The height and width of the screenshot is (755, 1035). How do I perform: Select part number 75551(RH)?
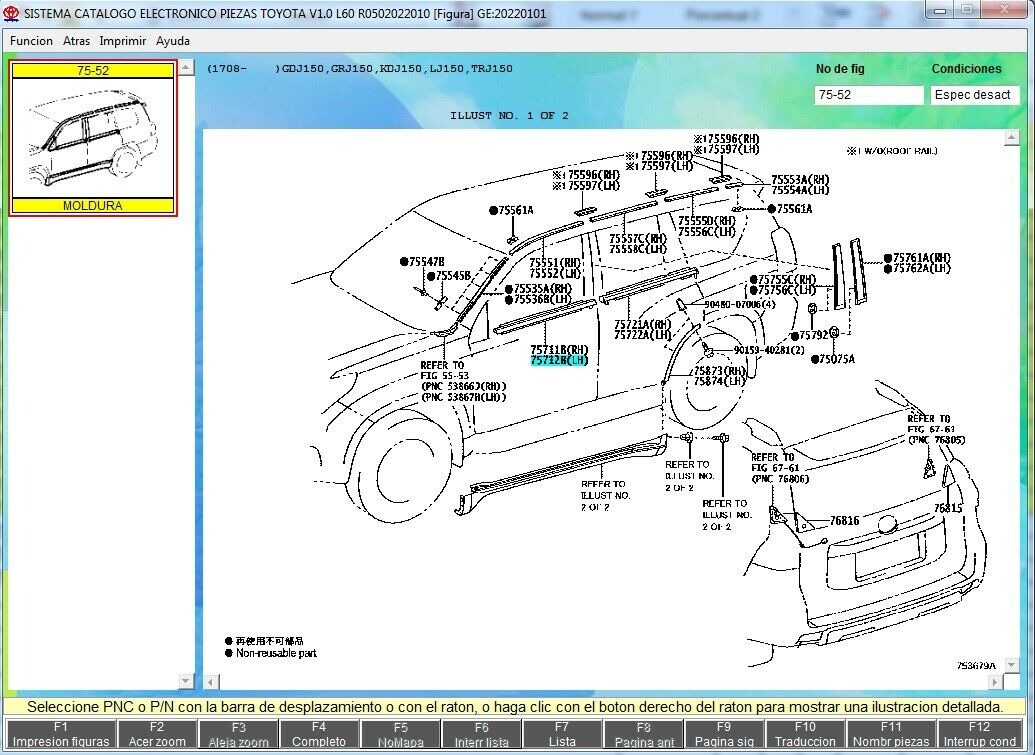coord(554,263)
